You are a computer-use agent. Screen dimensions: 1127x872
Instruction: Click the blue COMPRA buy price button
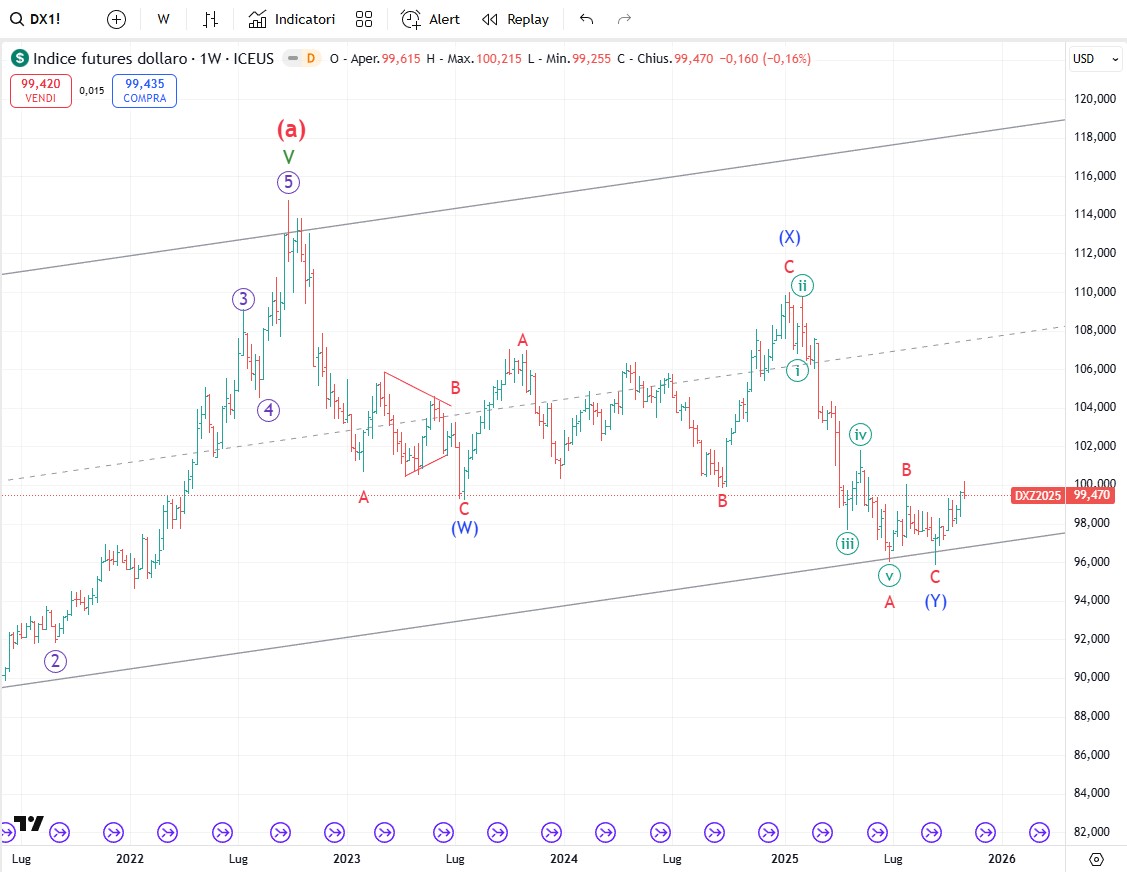click(145, 91)
